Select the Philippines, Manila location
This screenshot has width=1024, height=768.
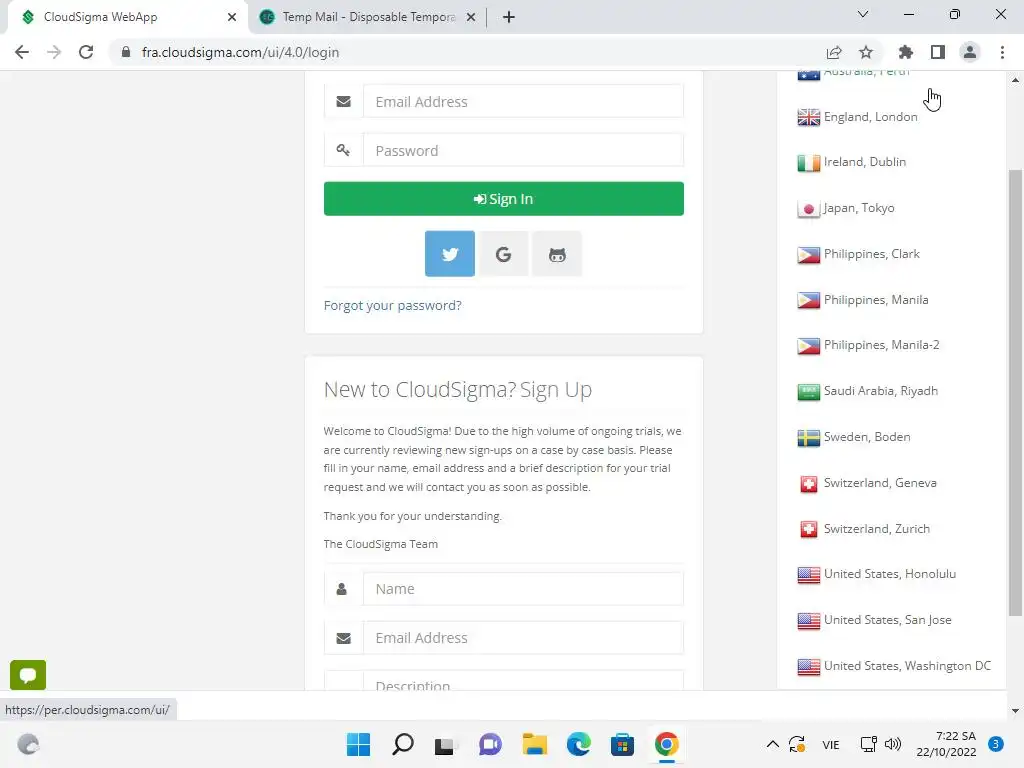click(x=876, y=300)
